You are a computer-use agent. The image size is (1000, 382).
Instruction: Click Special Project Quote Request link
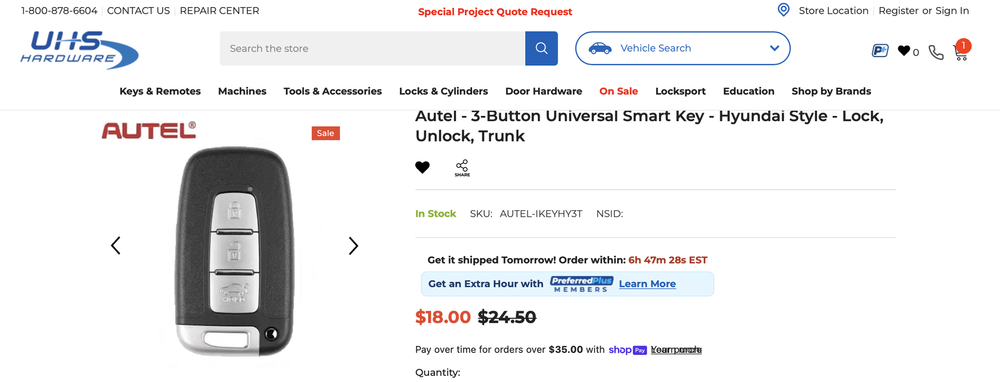(496, 11)
